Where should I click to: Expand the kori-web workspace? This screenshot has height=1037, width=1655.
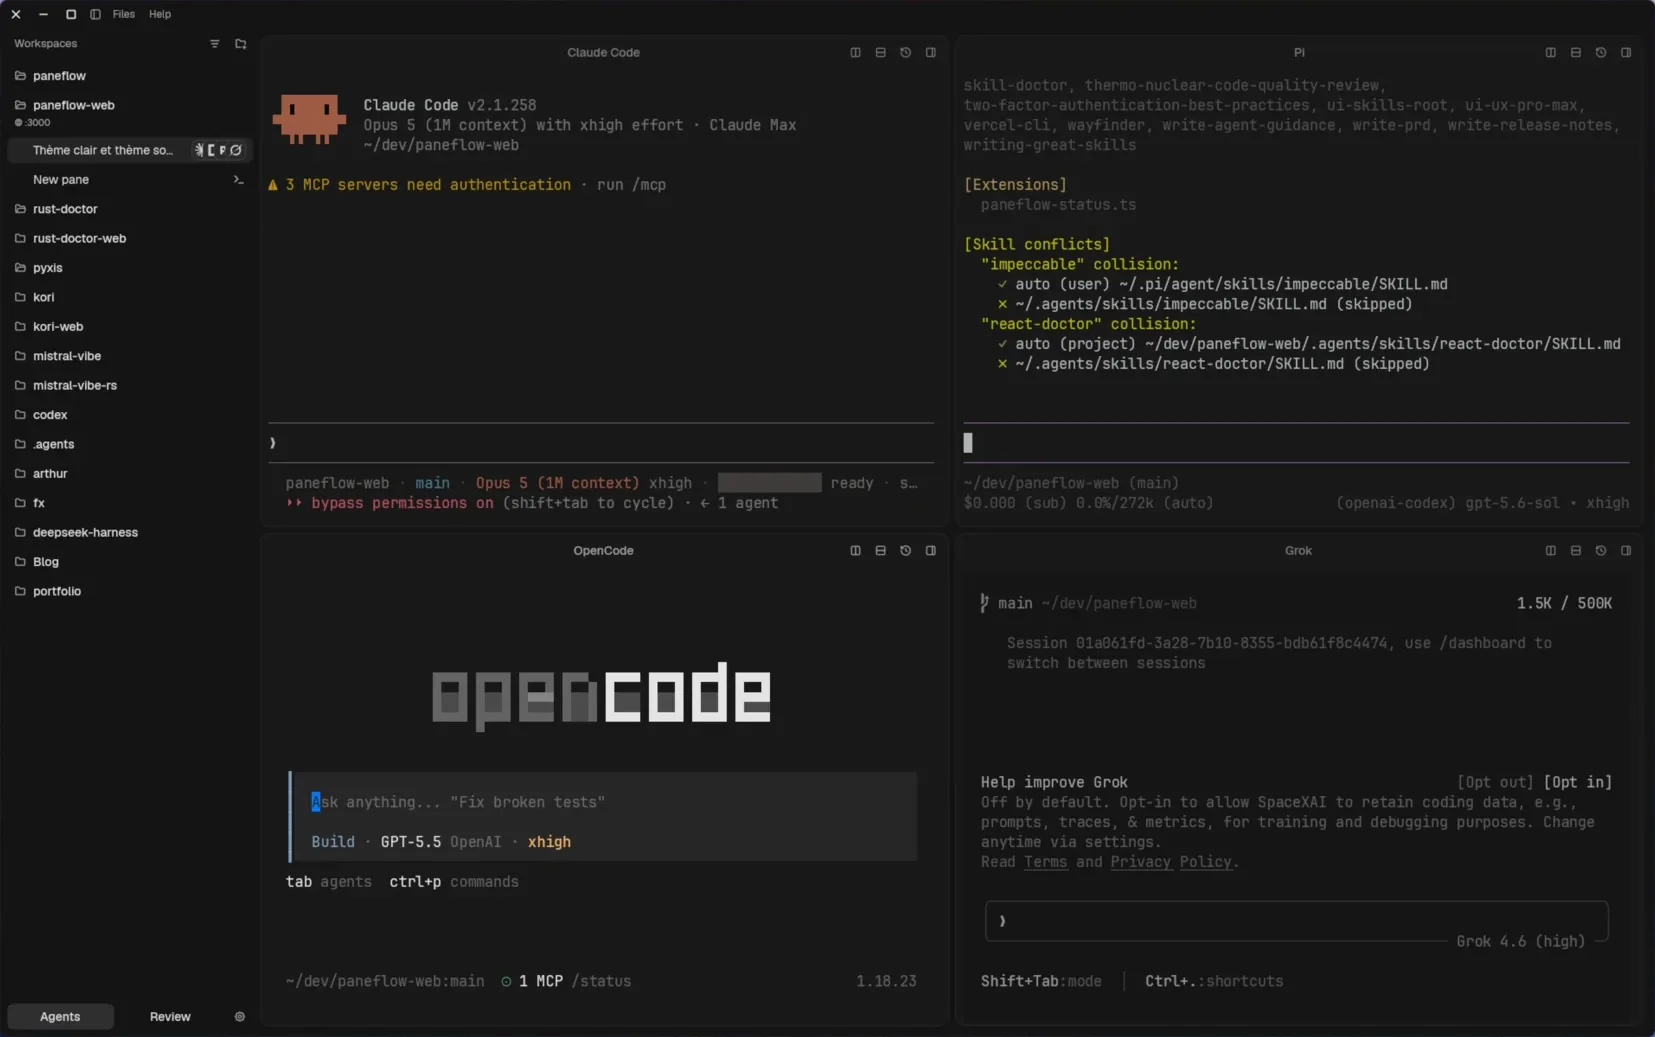coord(128,327)
